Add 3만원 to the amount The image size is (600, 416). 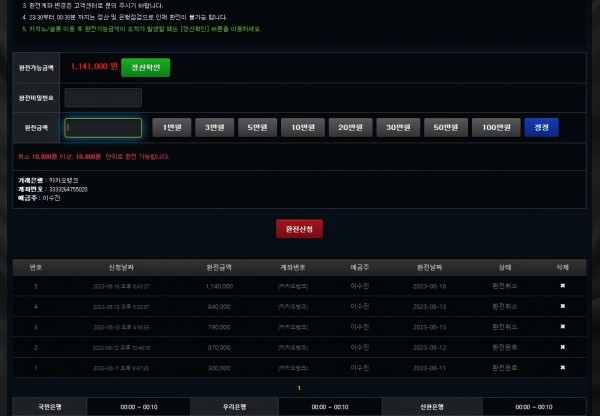[215, 127]
